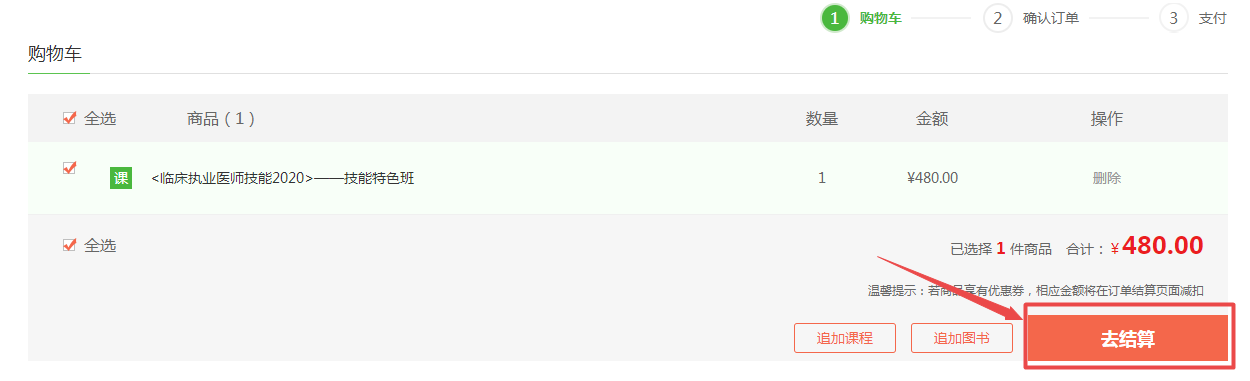
Task: Proceed to checkout with 去结算
Action: (1128, 339)
